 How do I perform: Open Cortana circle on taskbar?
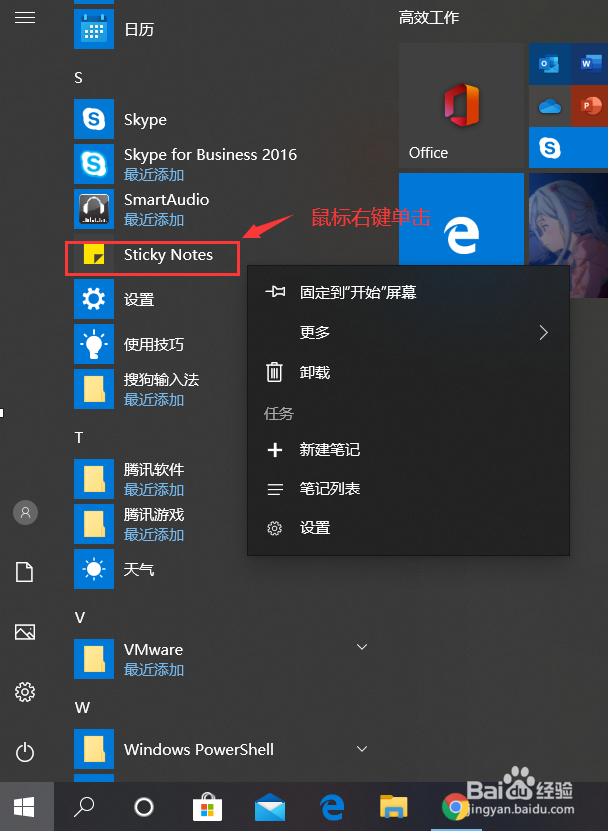pos(144,807)
